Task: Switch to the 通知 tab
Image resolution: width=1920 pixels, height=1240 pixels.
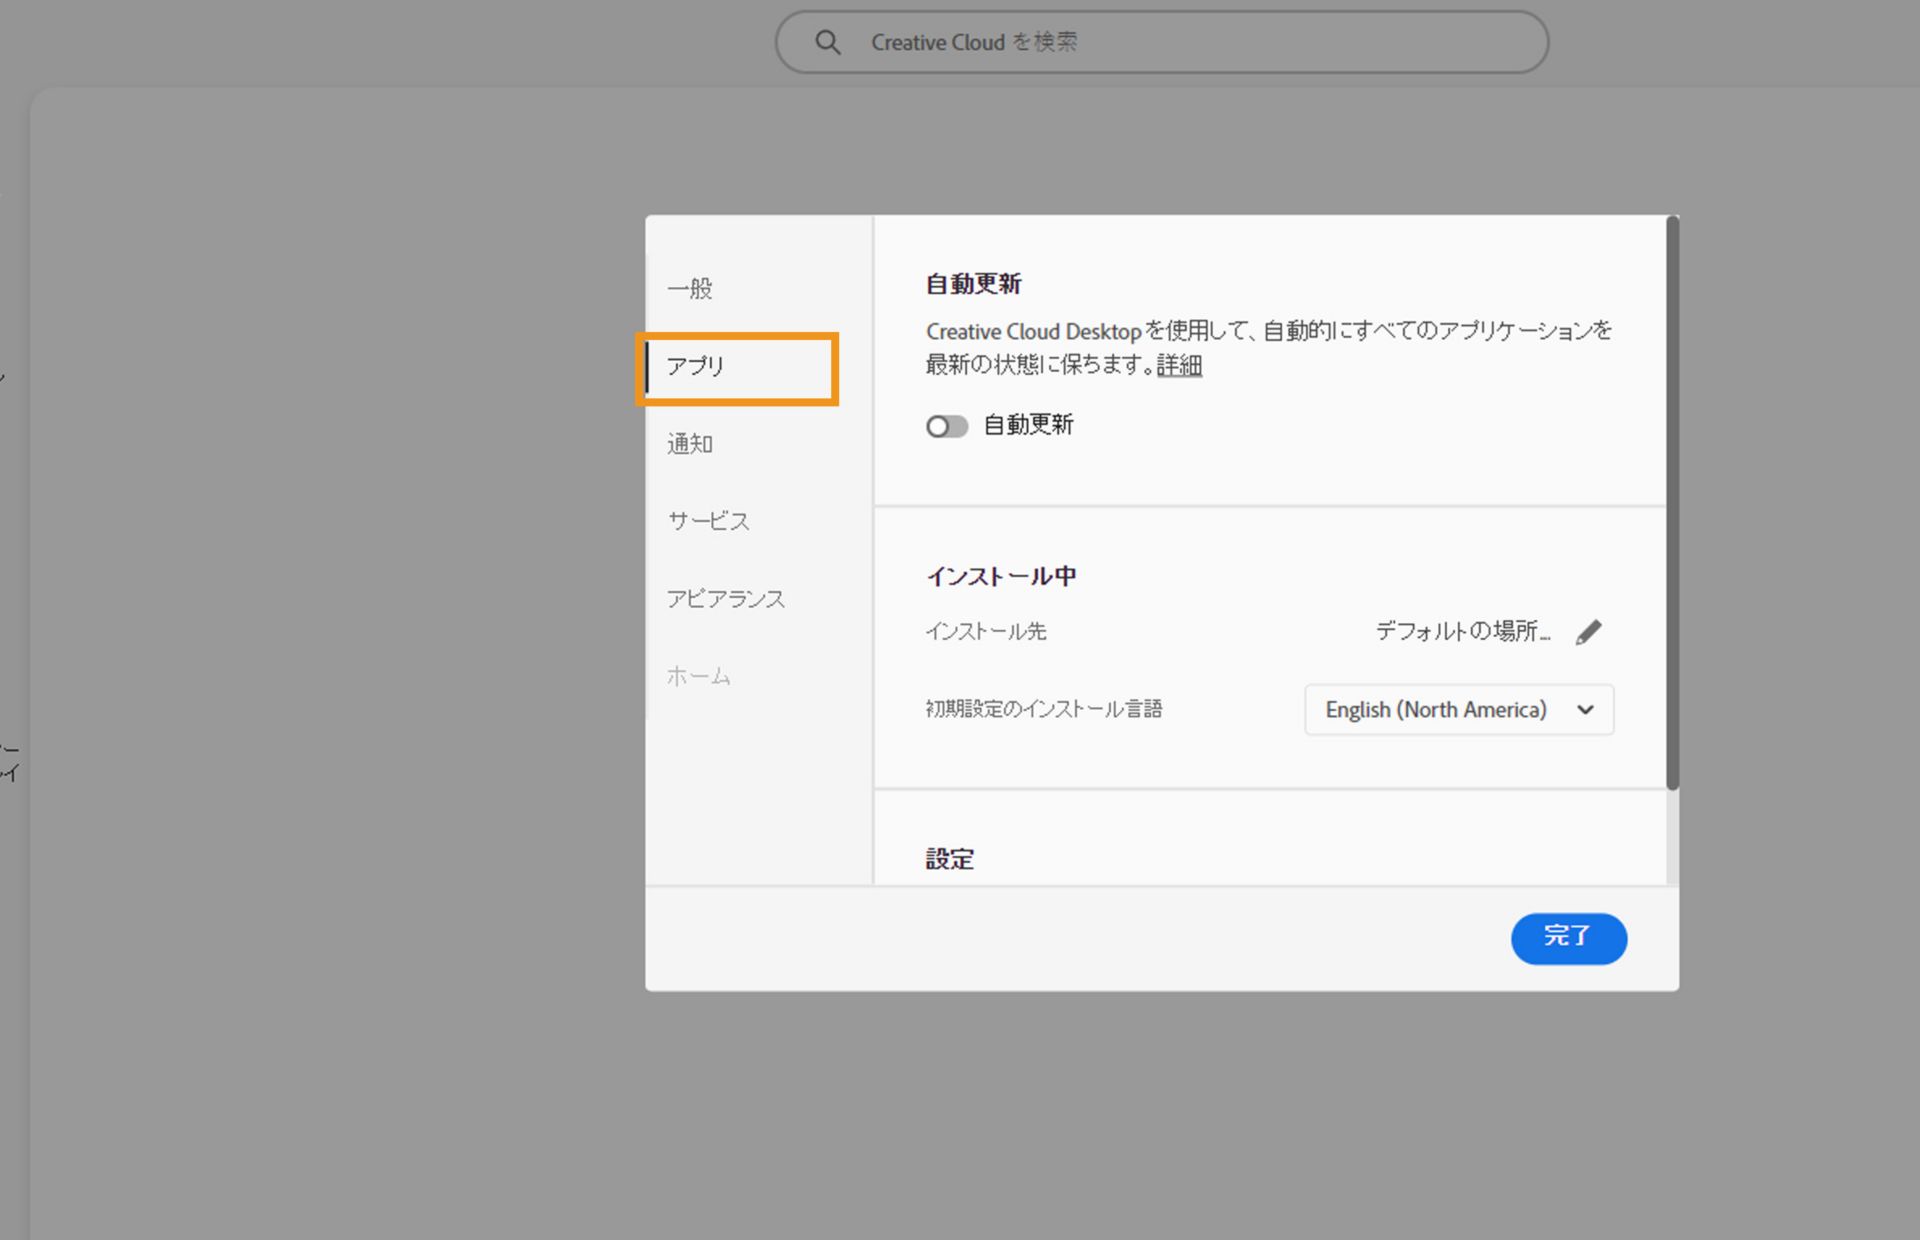Action: (x=690, y=444)
